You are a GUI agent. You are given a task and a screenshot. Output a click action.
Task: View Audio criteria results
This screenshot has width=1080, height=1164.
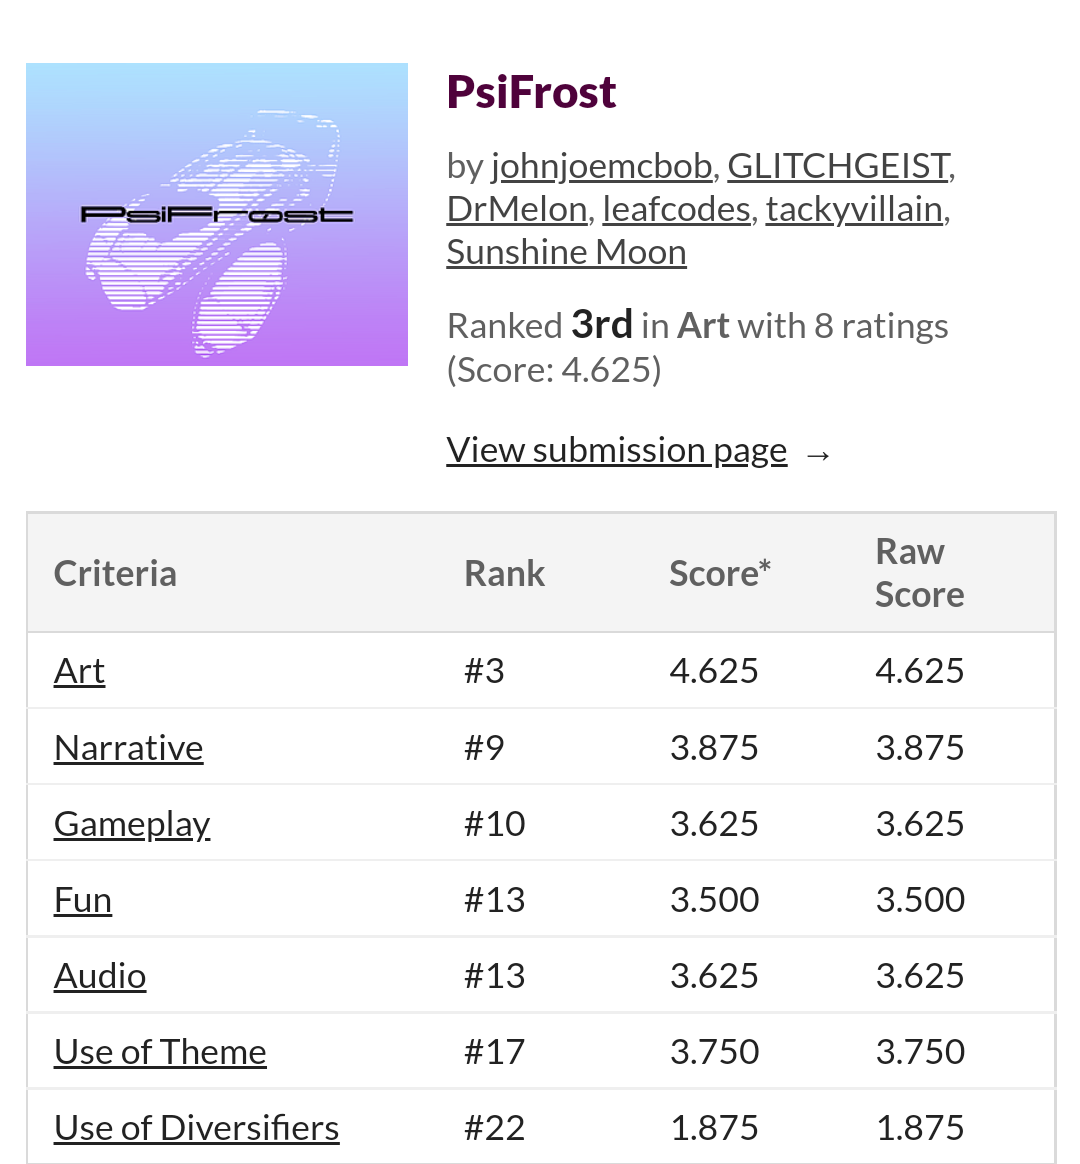[x=100, y=976]
